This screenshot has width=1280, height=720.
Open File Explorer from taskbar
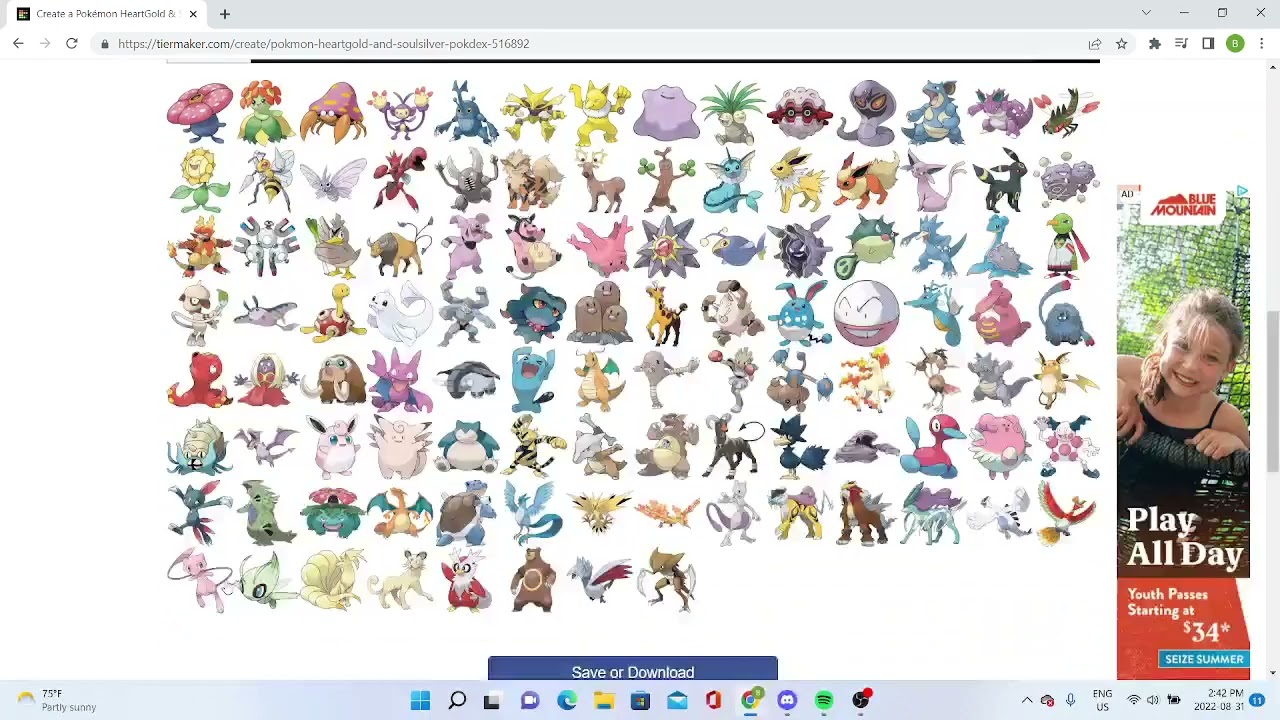604,700
